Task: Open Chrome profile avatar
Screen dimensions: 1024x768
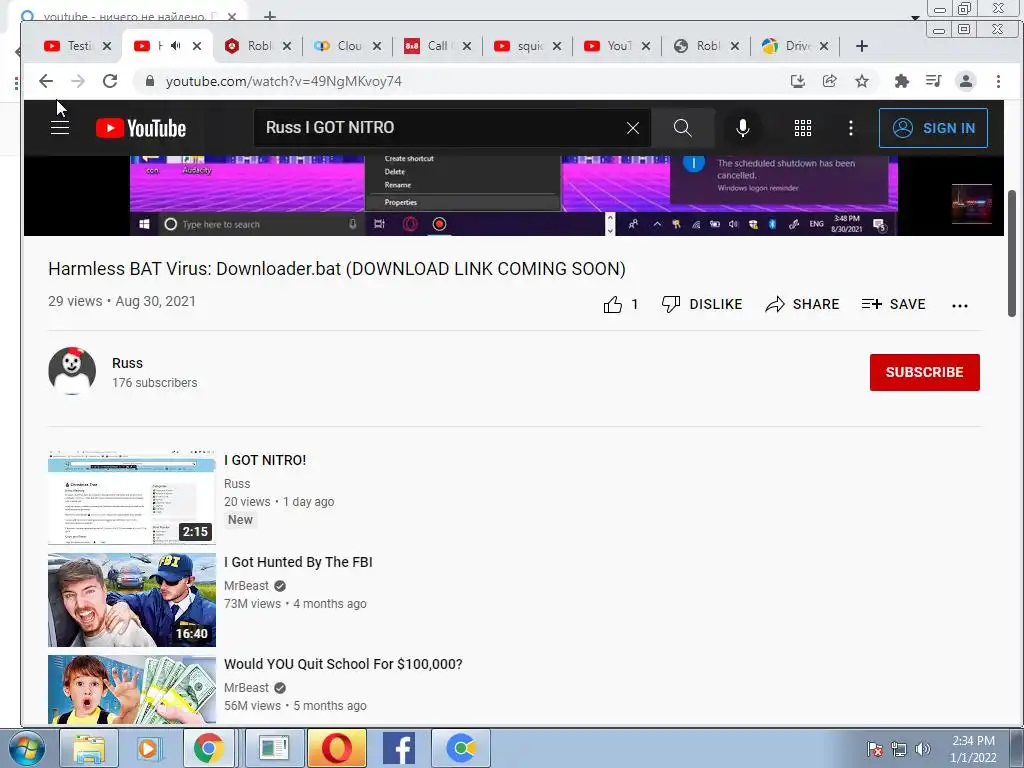Action: tap(966, 81)
